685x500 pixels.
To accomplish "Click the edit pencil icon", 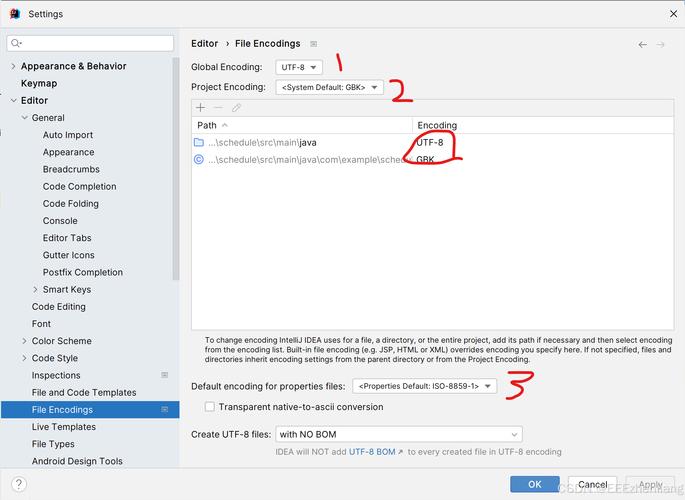I will click(236, 107).
